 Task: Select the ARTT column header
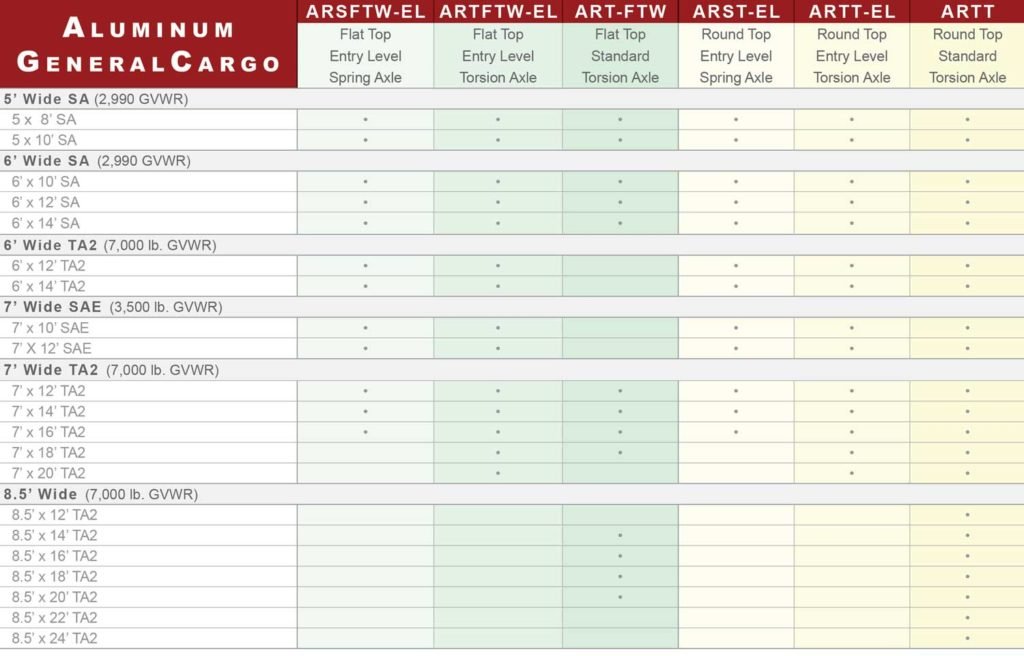click(x=967, y=12)
